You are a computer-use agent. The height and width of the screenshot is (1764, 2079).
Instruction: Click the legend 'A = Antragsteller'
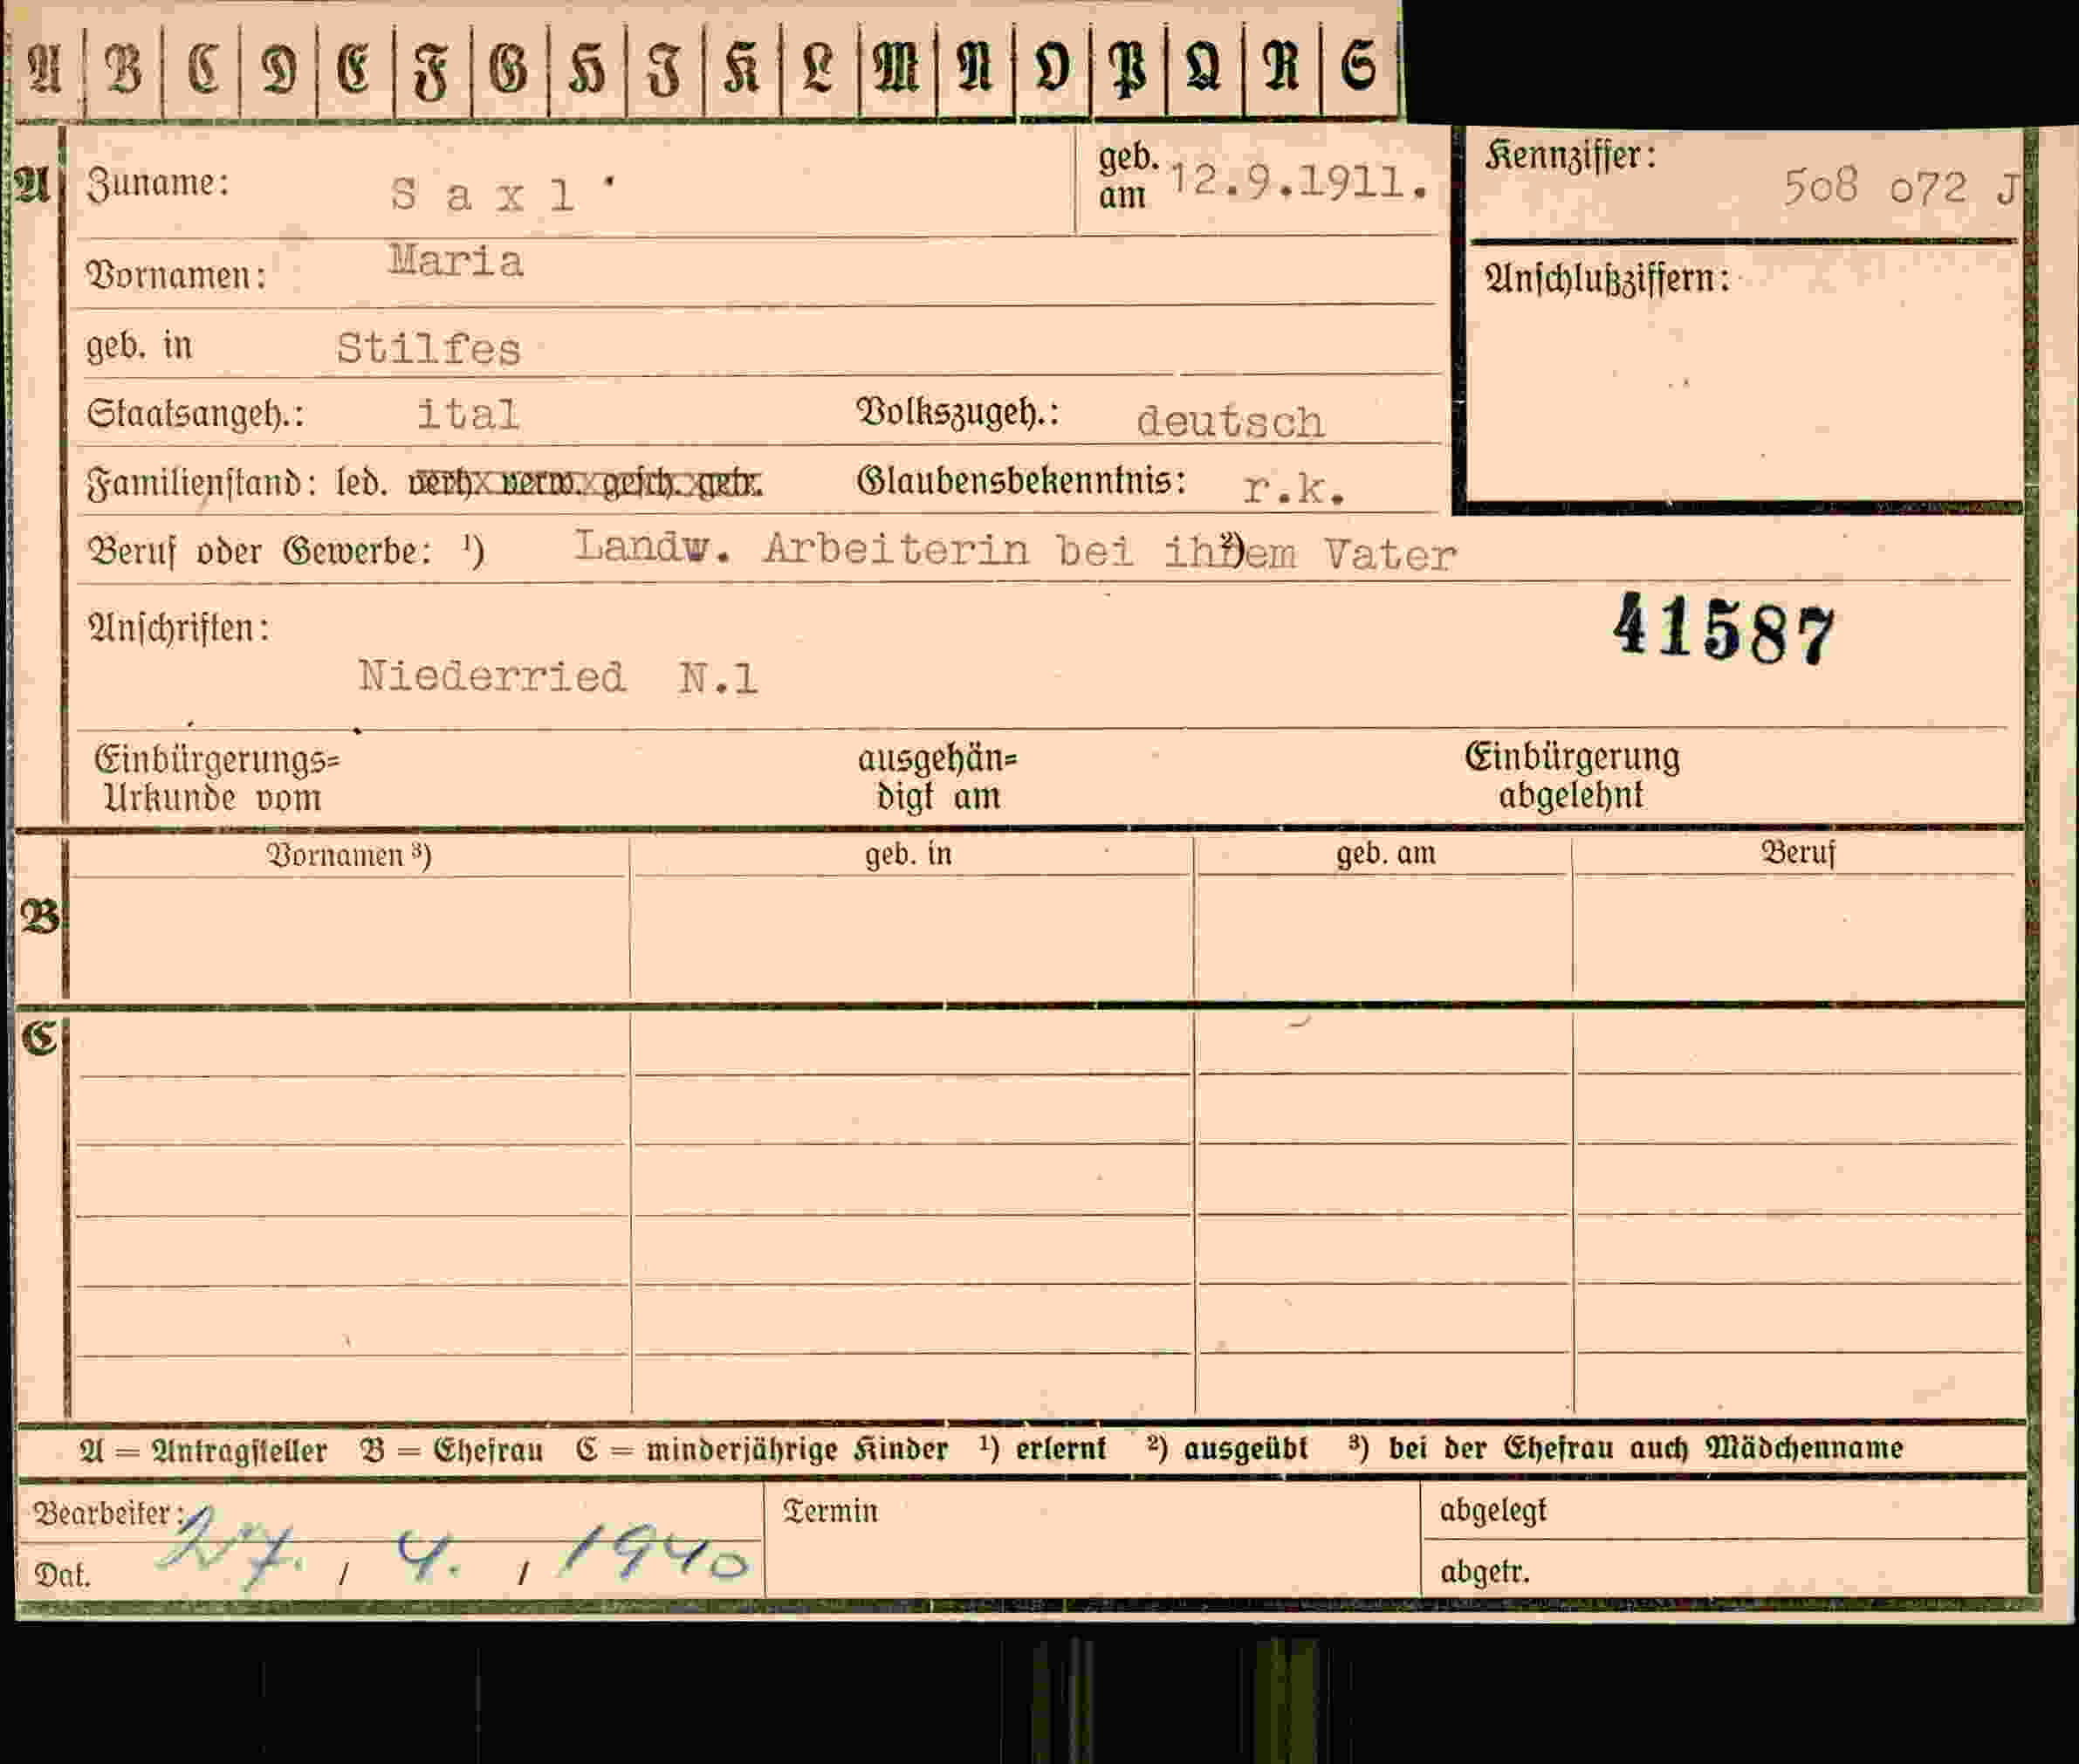203,1451
